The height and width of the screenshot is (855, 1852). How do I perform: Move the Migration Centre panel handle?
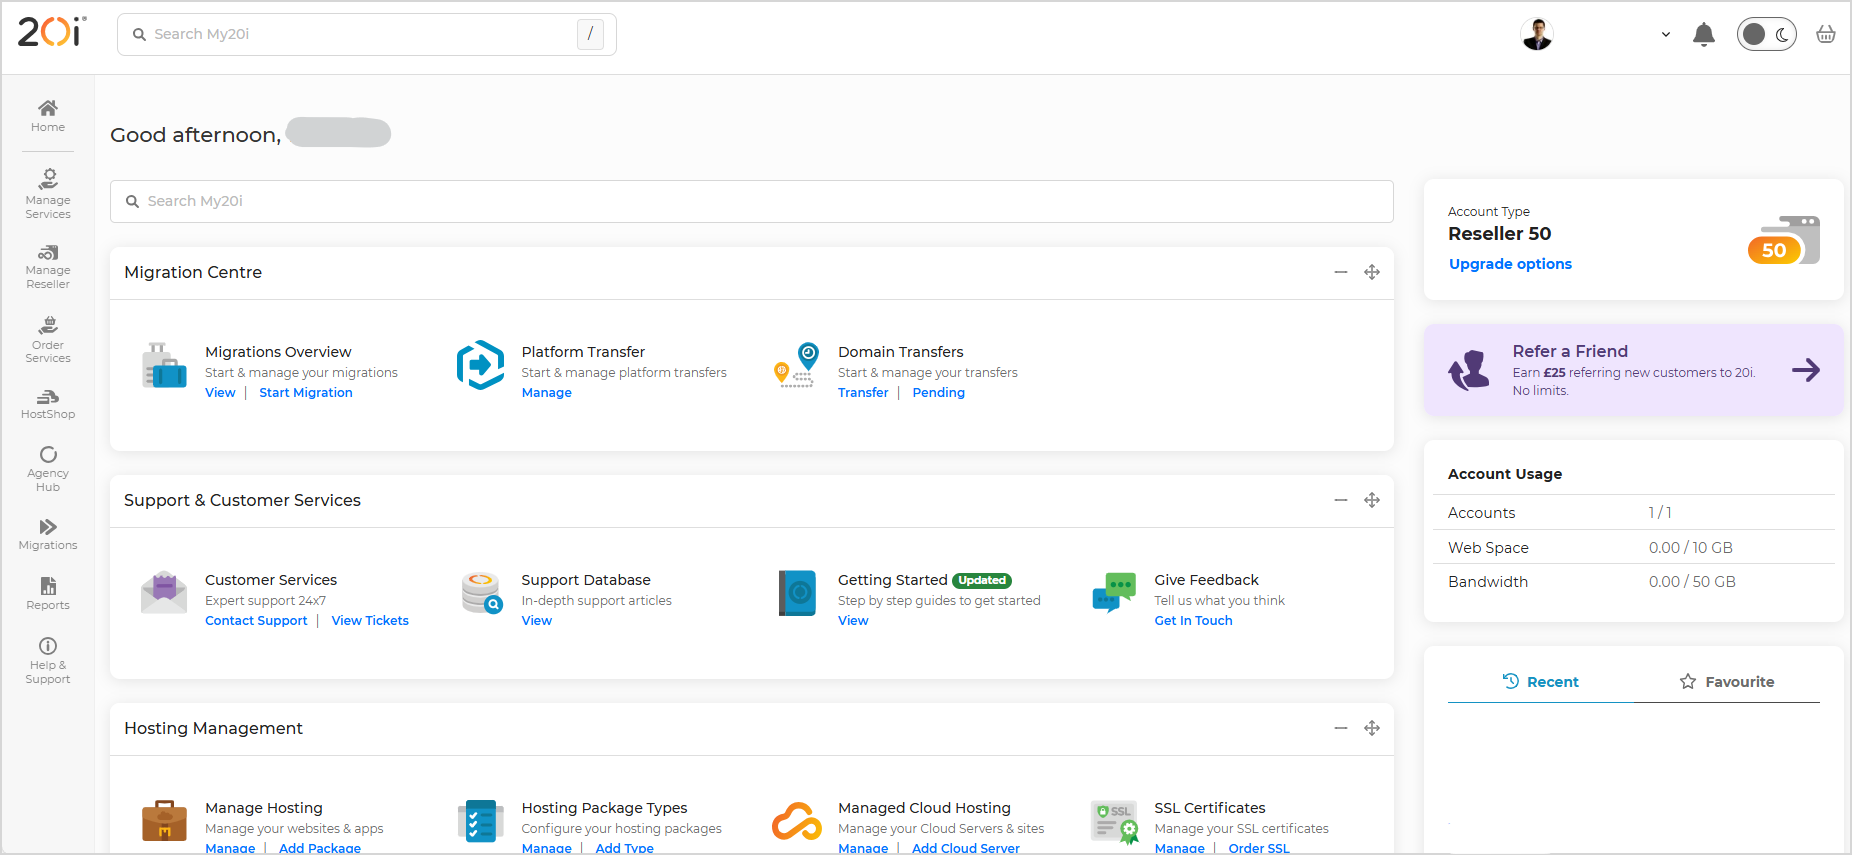pos(1372,272)
